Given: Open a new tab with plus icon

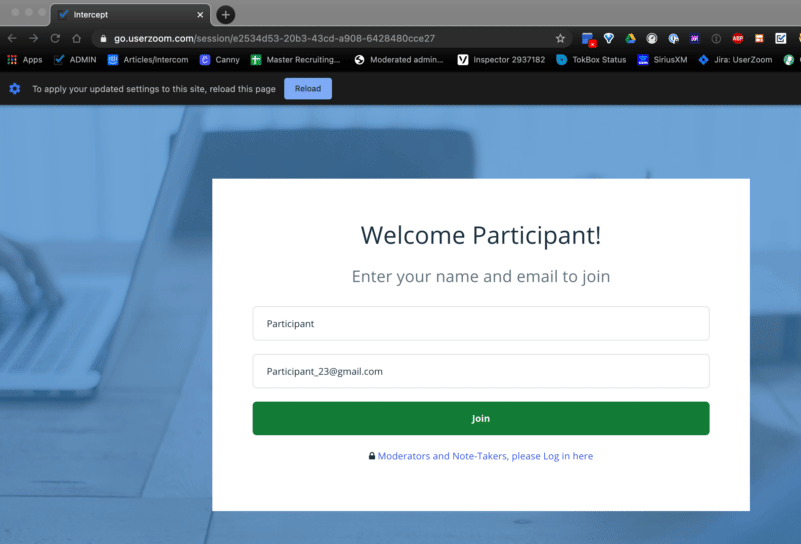Looking at the screenshot, I should [226, 15].
